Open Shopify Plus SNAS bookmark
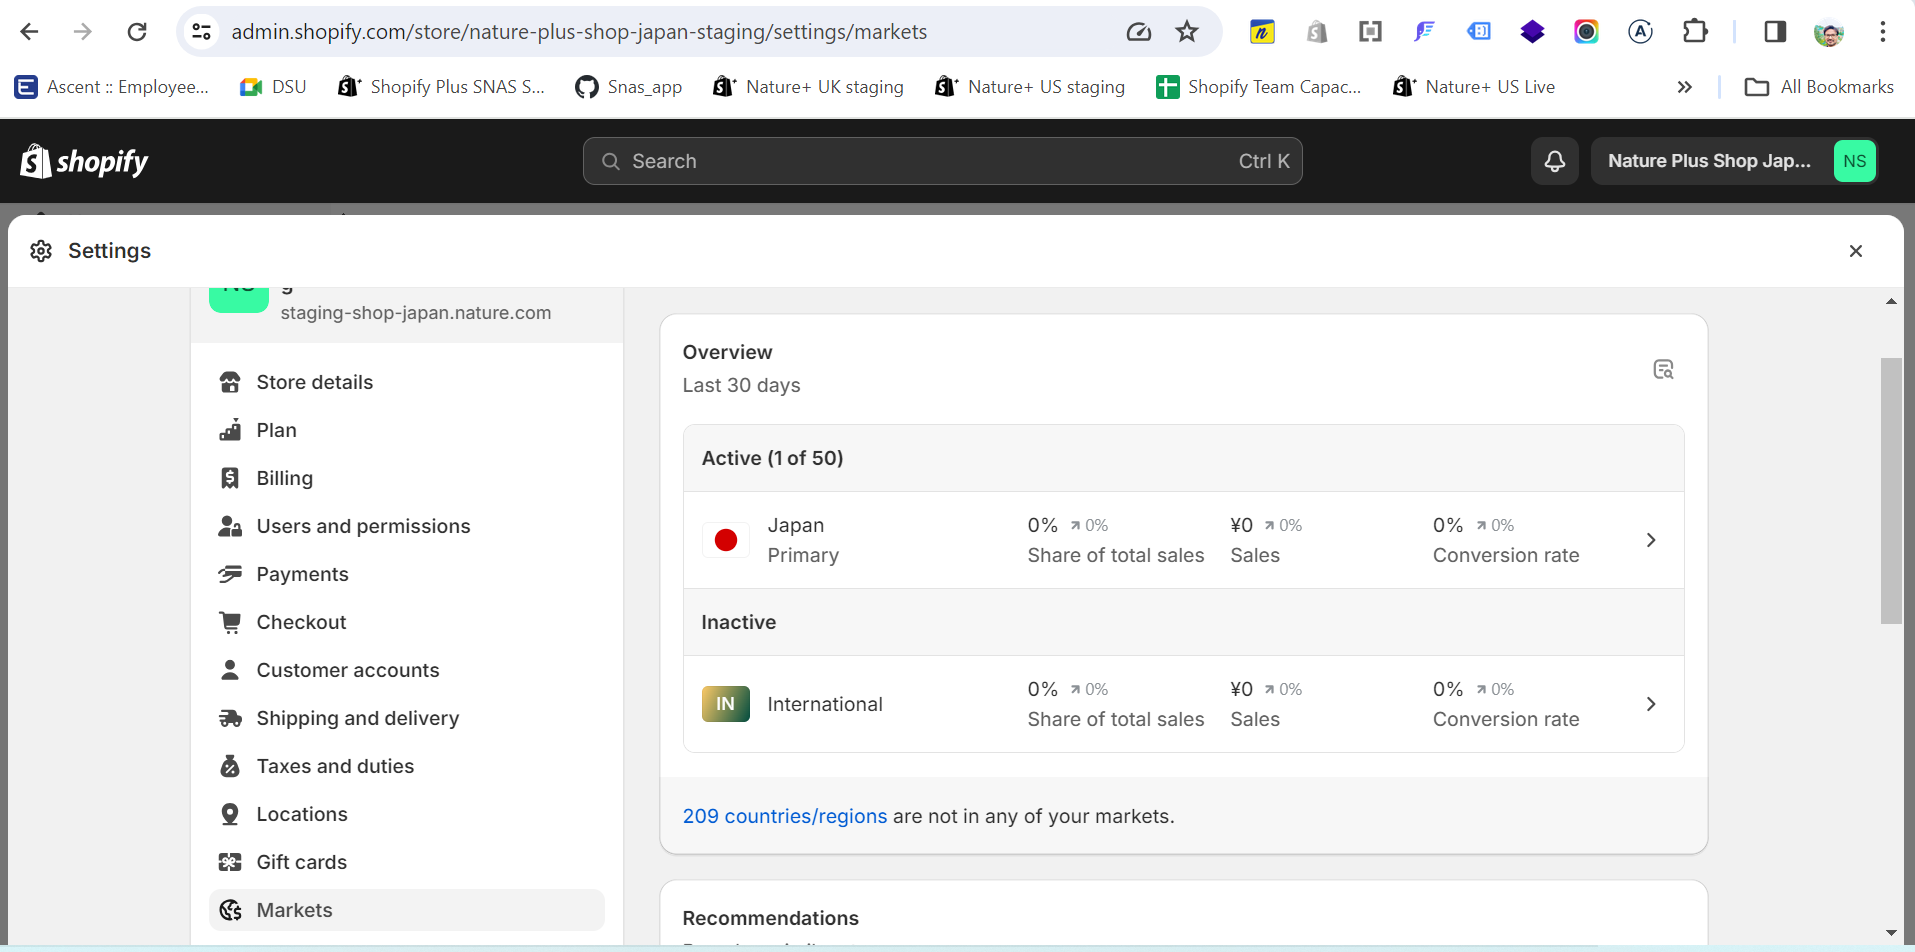The image size is (1915, 952). tap(441, 87)
